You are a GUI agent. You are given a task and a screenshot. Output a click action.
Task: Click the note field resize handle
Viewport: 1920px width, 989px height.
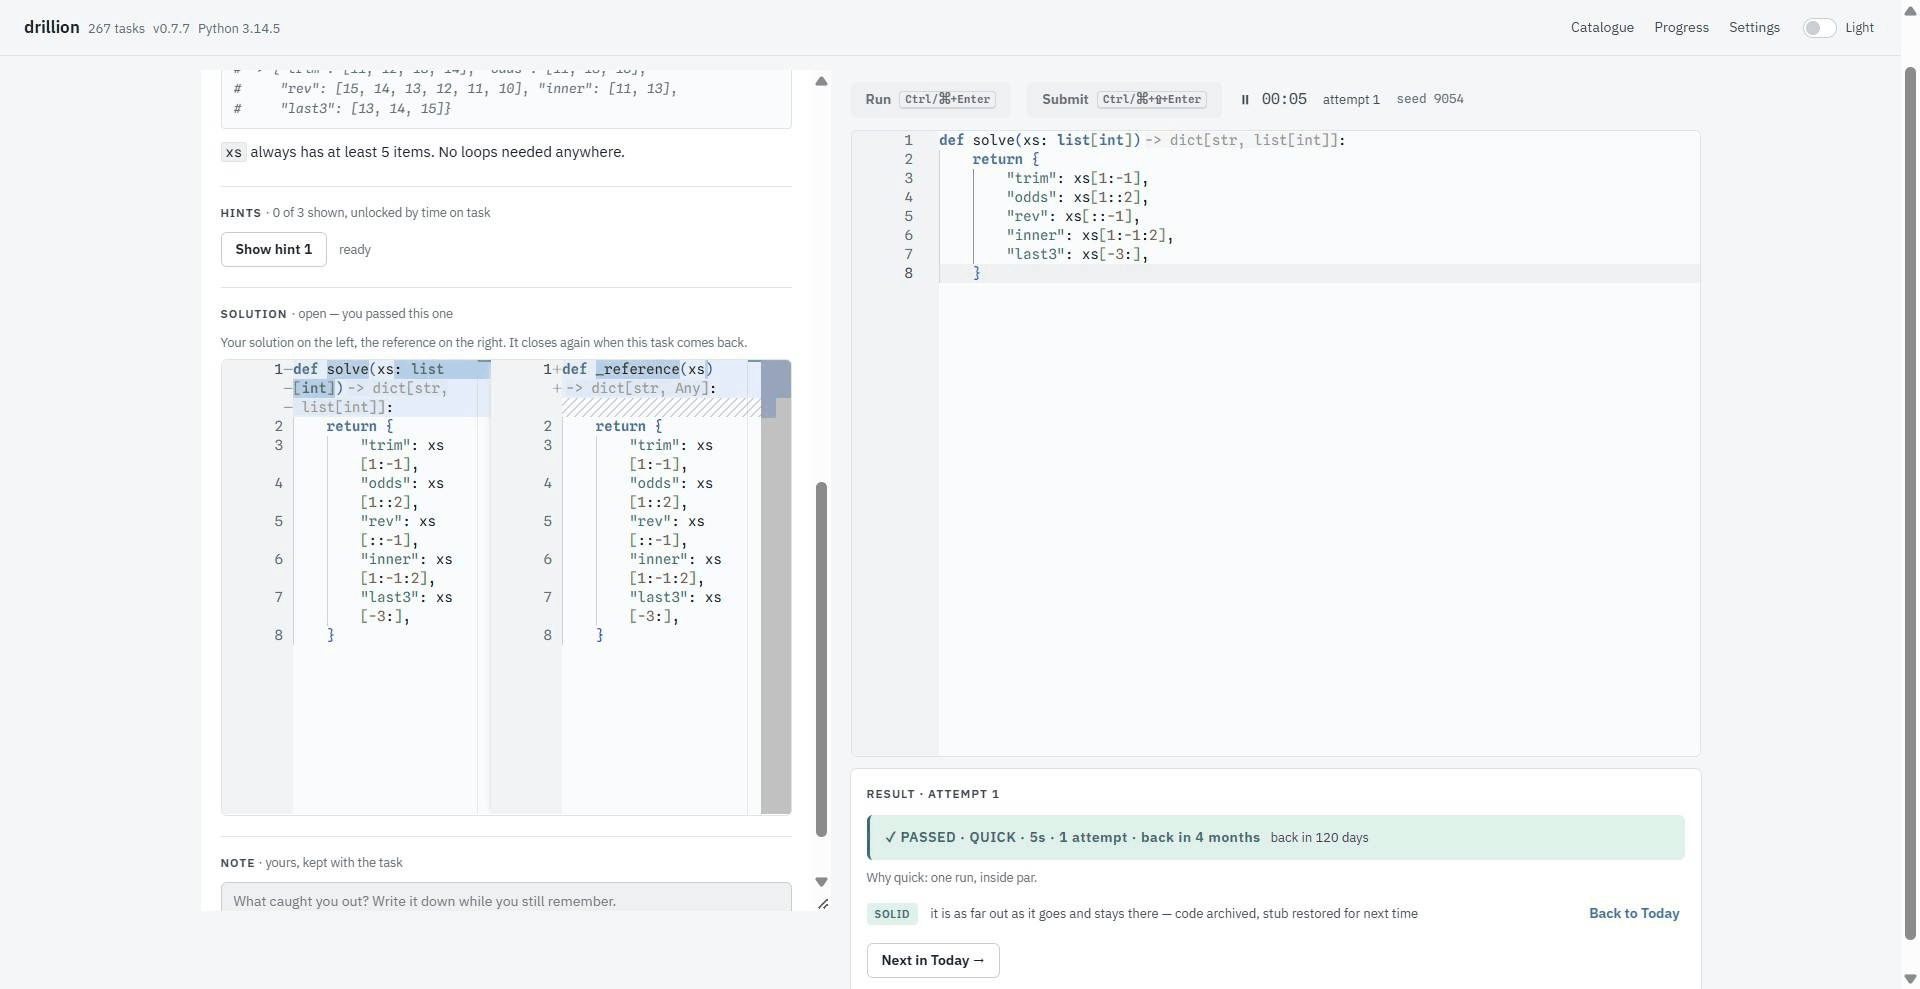[x=823, y=904]
